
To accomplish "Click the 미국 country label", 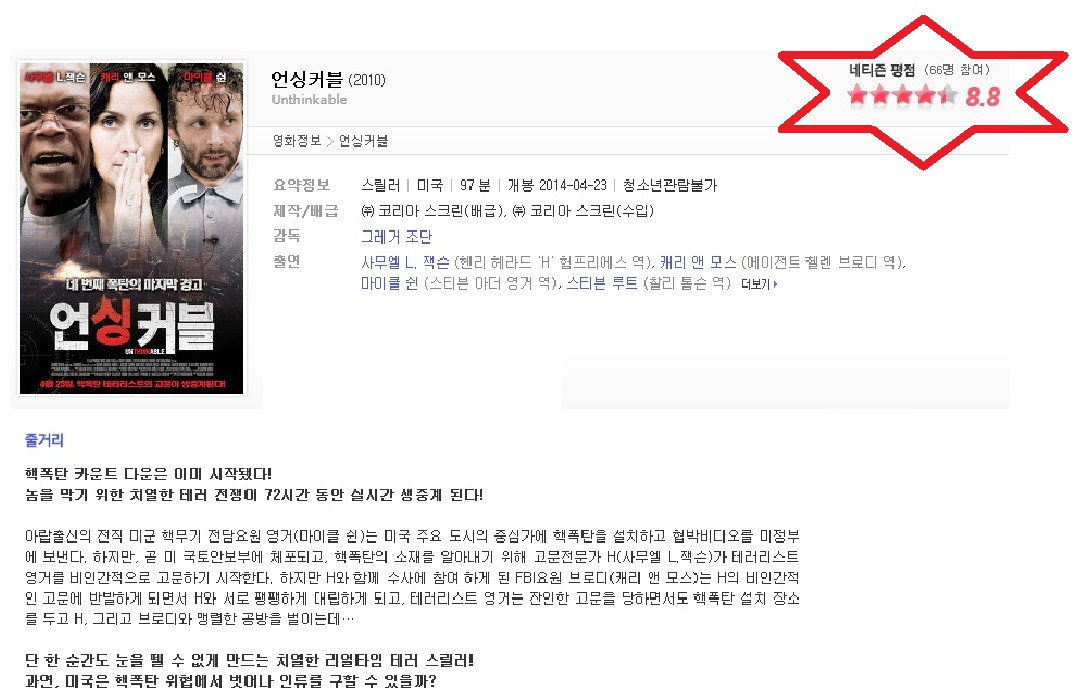I will (x=429, y=185).
